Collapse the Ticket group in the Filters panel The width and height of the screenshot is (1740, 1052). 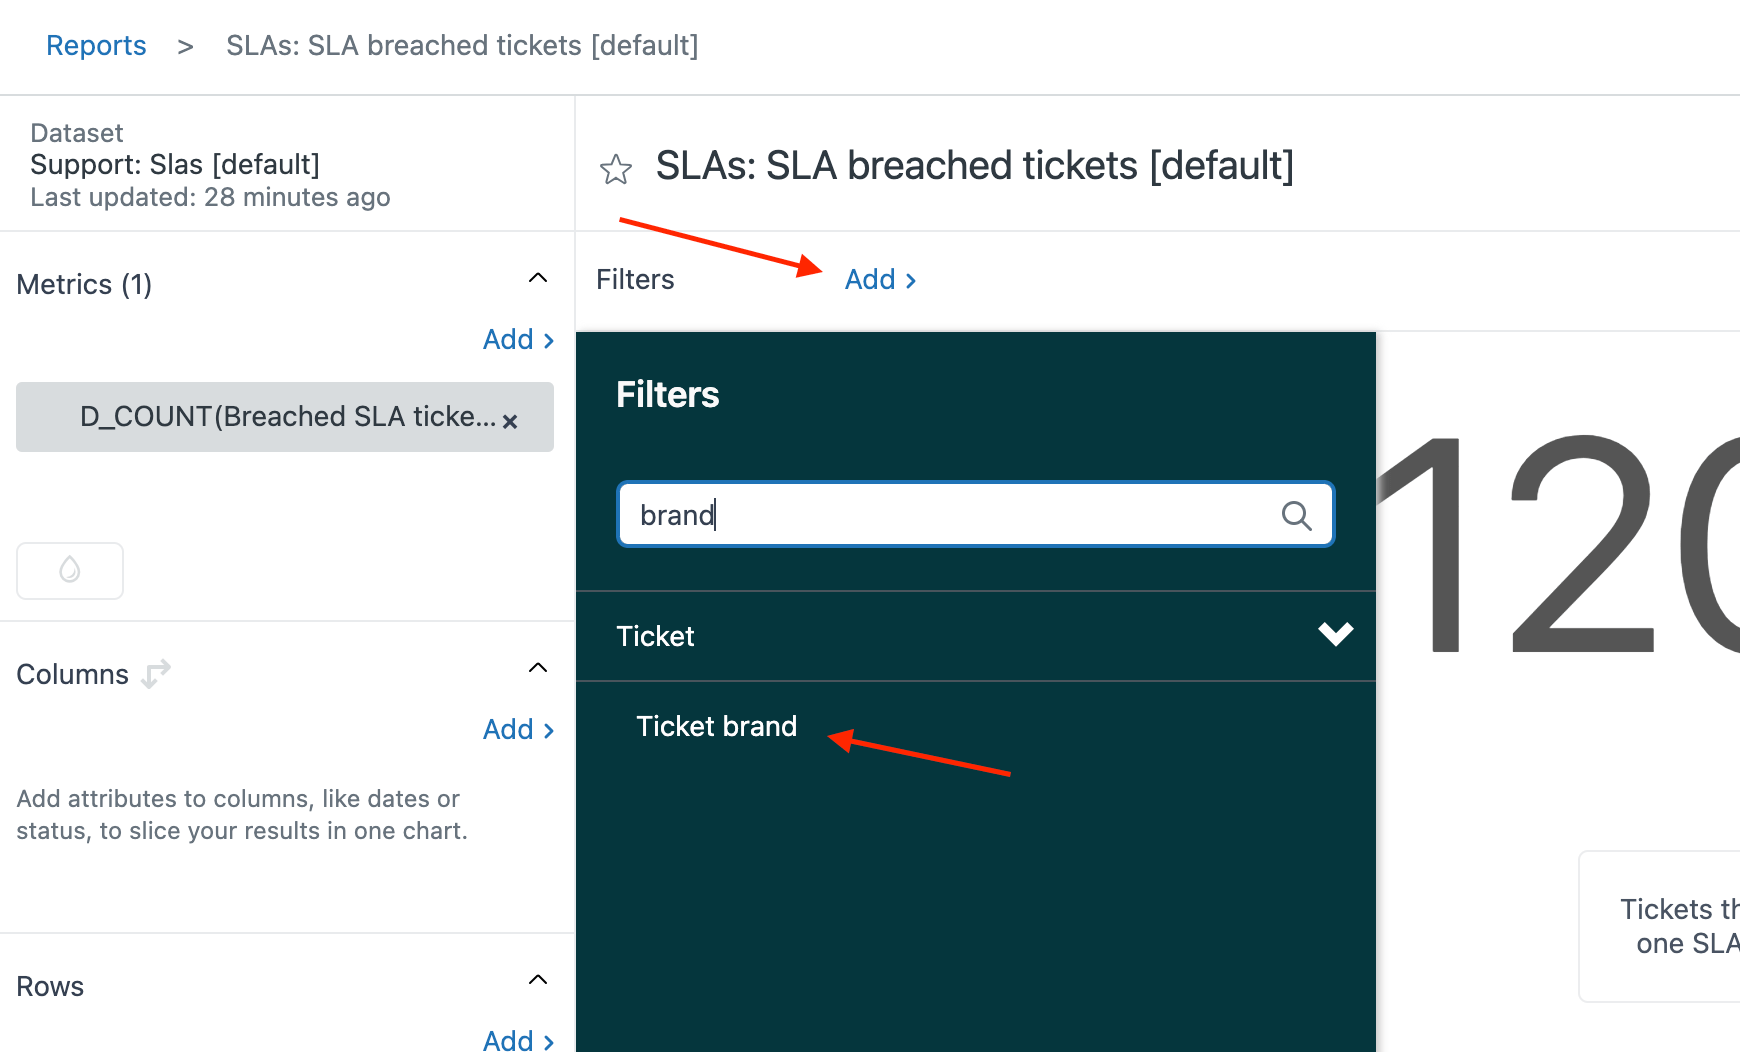pos(1335,634)
